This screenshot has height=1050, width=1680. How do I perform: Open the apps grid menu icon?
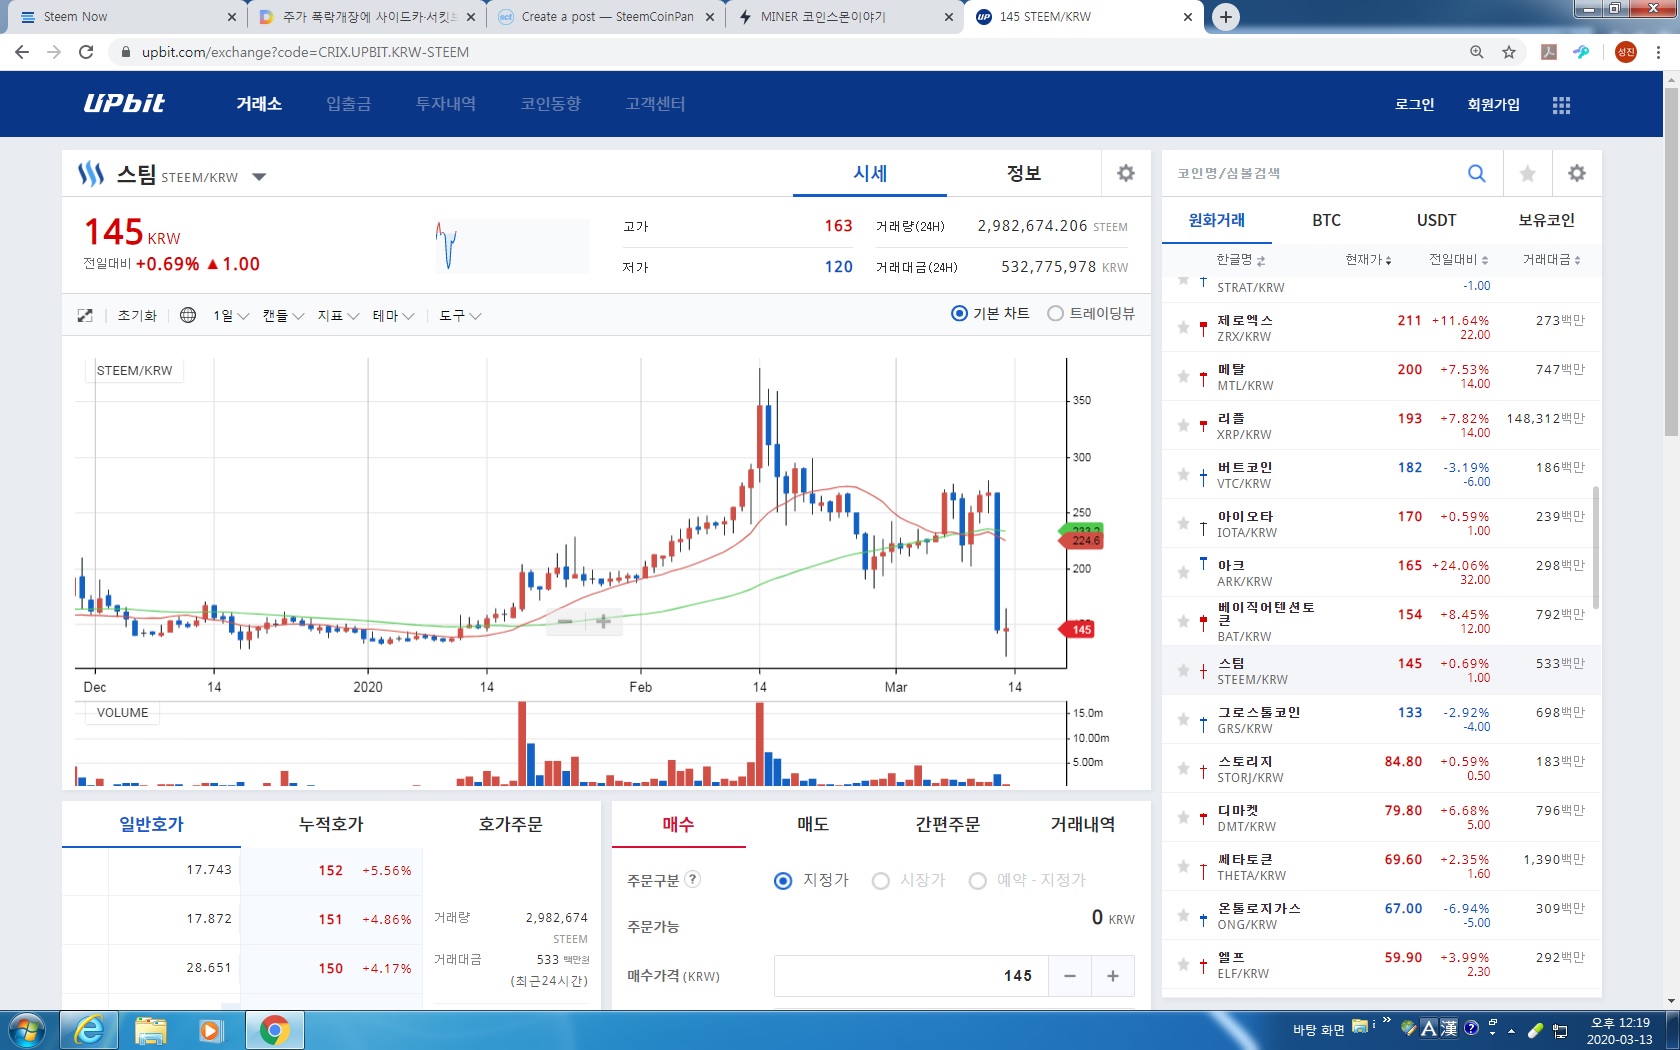(1561, 105)
